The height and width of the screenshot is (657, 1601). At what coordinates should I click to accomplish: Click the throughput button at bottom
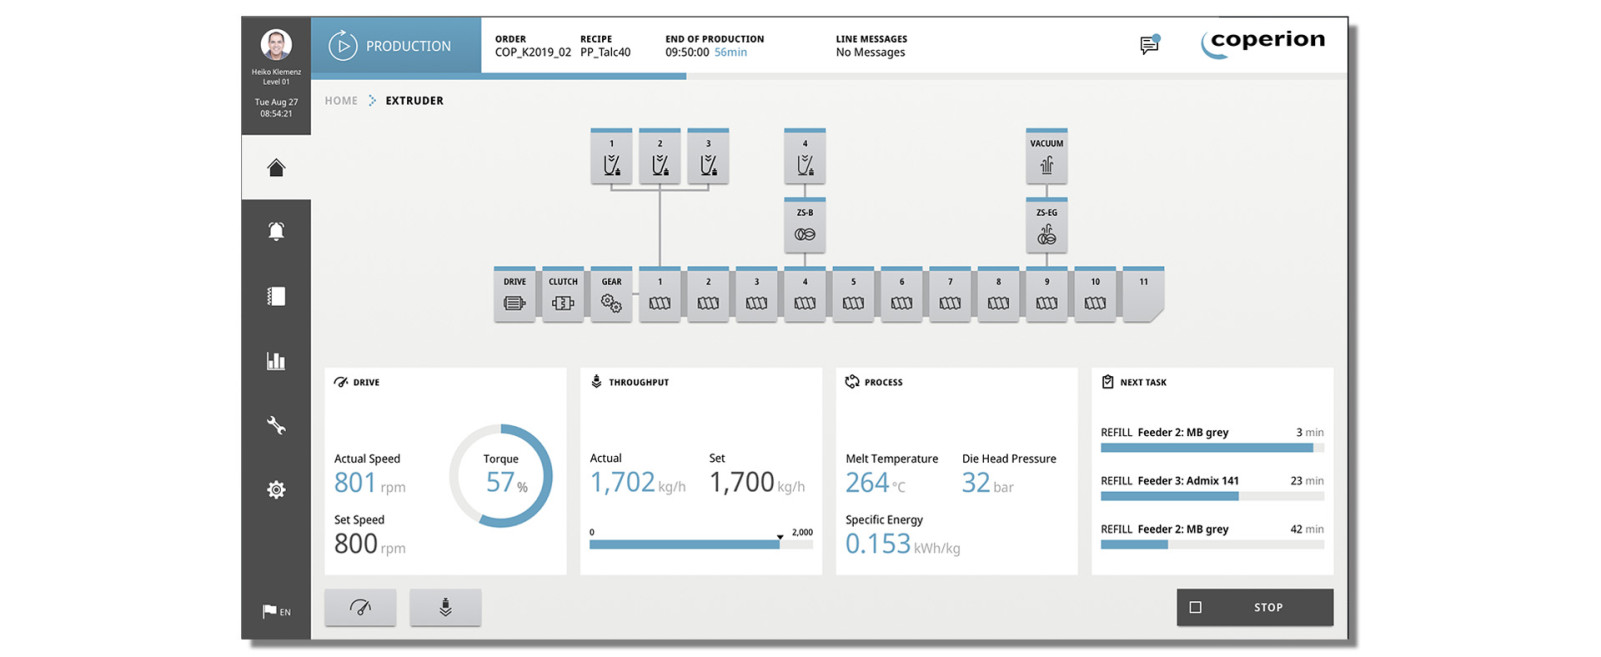point(445,607)
